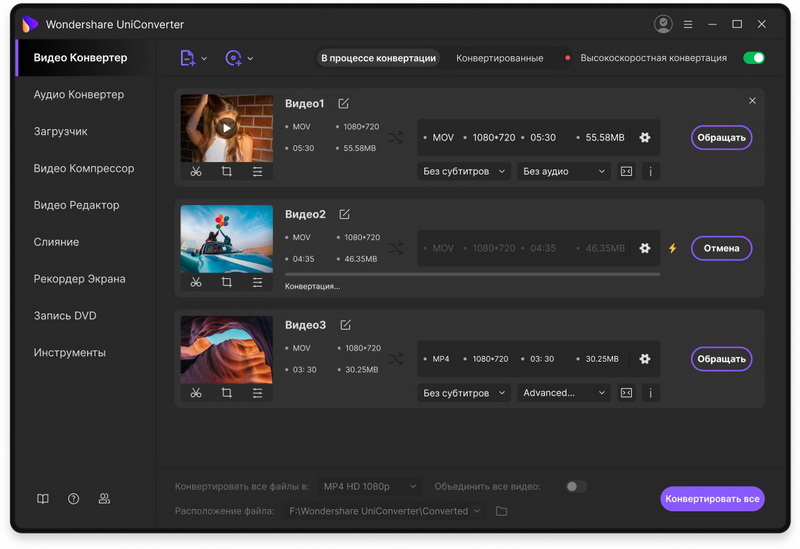This screenshot has height=549, width=800.
Task: Click the crop icon under Видео2
Action: click(x=227, y=283)
